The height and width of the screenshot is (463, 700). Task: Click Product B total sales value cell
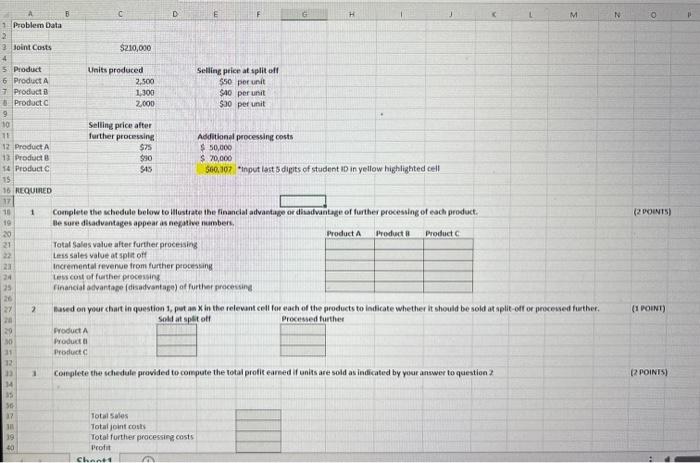399,244
